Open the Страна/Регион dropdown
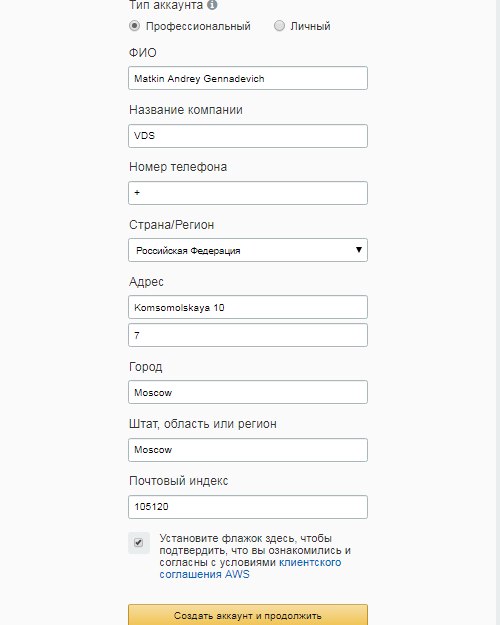Screen dimensions: 500x625 pyautogui.click(x=248, y=250)
